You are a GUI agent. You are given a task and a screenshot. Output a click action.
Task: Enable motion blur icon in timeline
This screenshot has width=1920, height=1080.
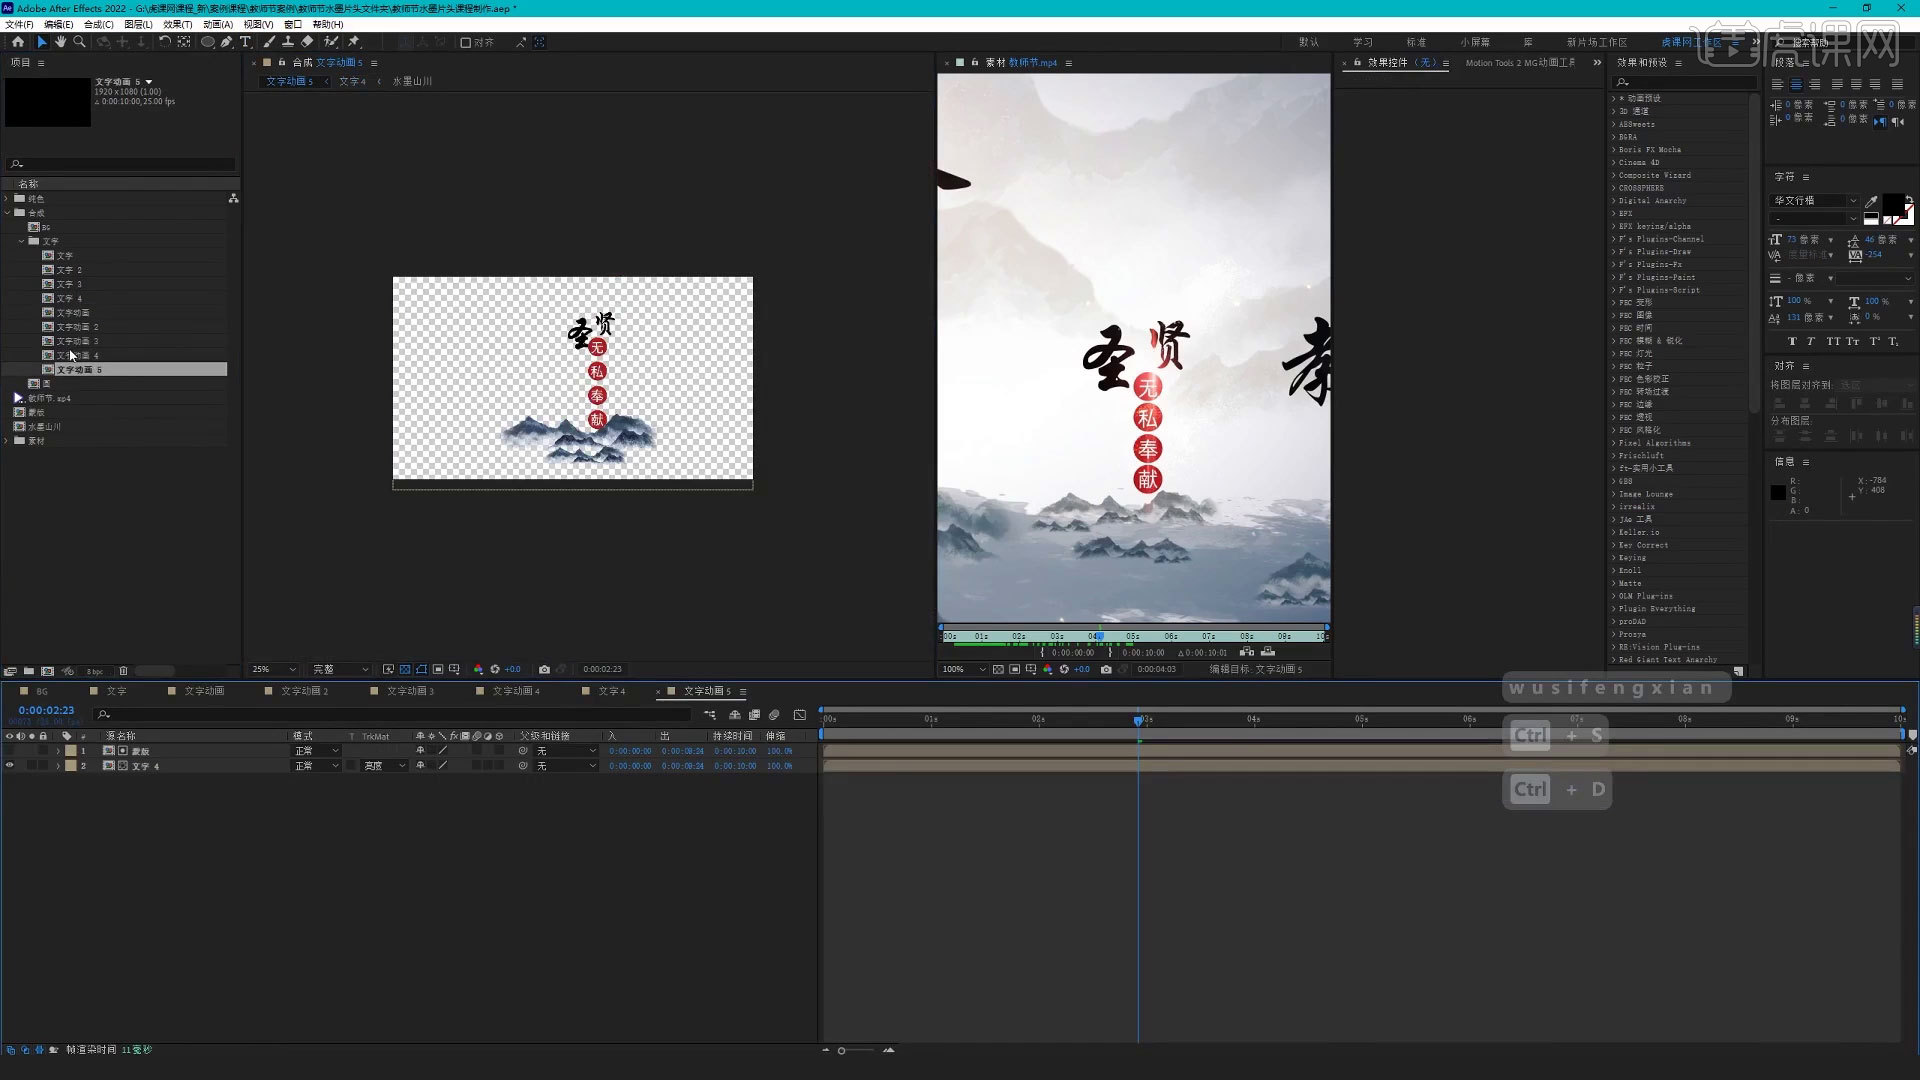tap(774, 715)
